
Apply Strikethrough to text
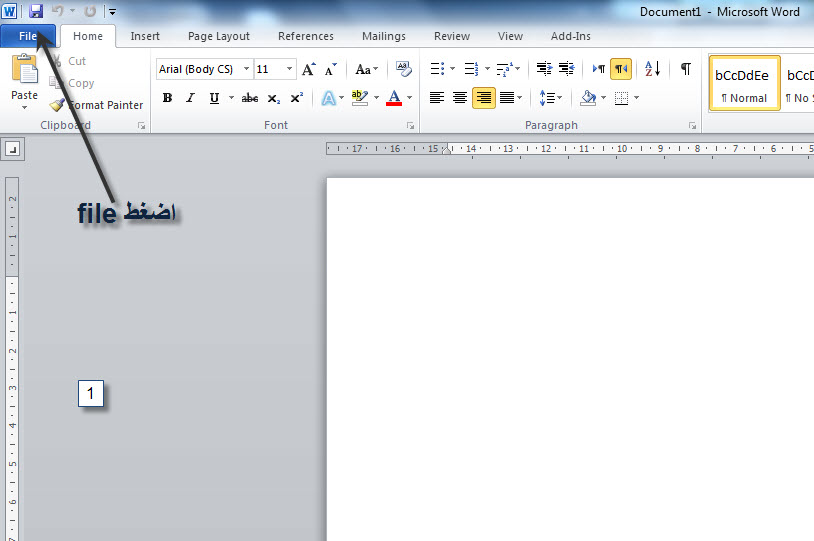[x=250, y=98]
